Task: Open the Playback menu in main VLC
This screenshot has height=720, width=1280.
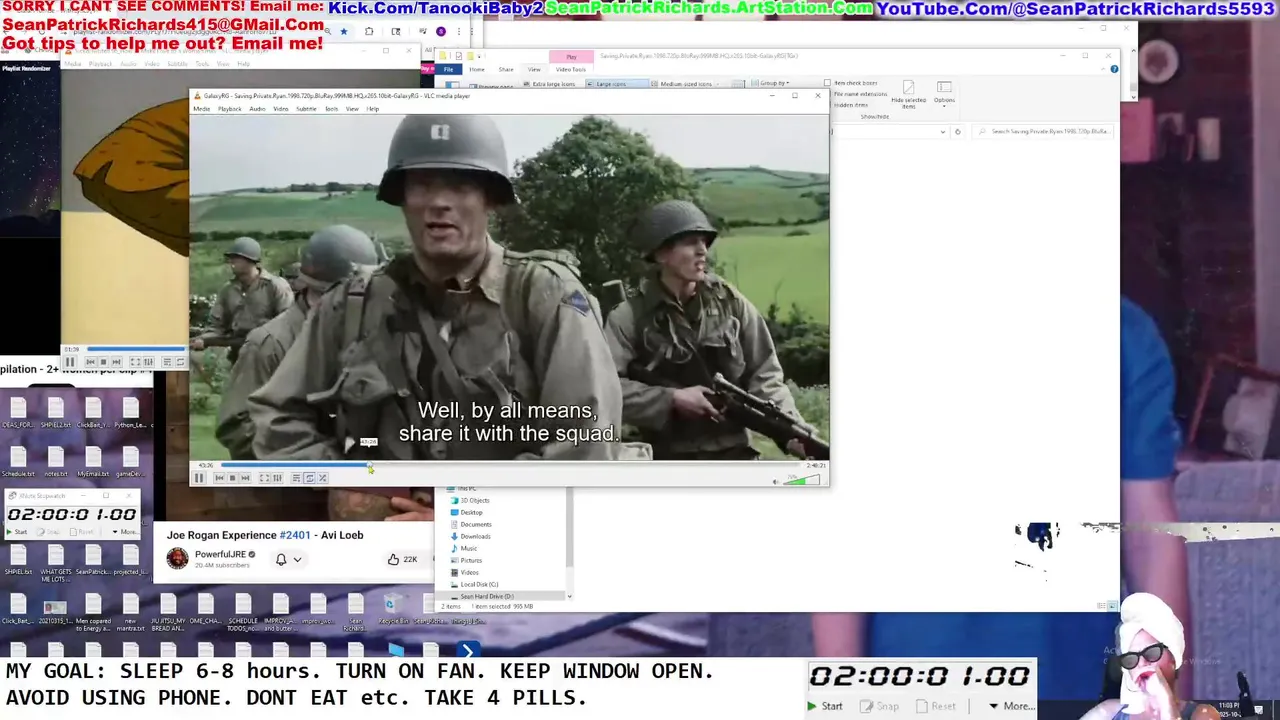Action: tap(230, 108)
